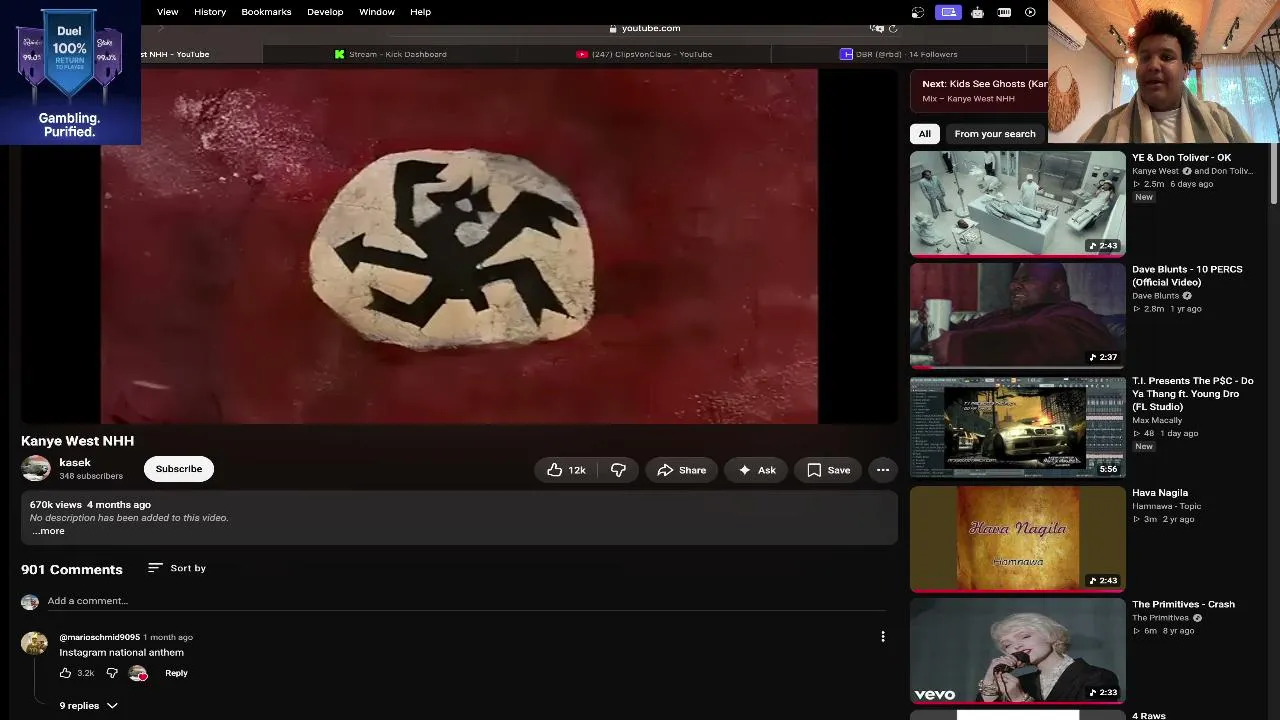Reload the youtube.com page
This screenshot has width=1280, height=720.
point(893,28)
